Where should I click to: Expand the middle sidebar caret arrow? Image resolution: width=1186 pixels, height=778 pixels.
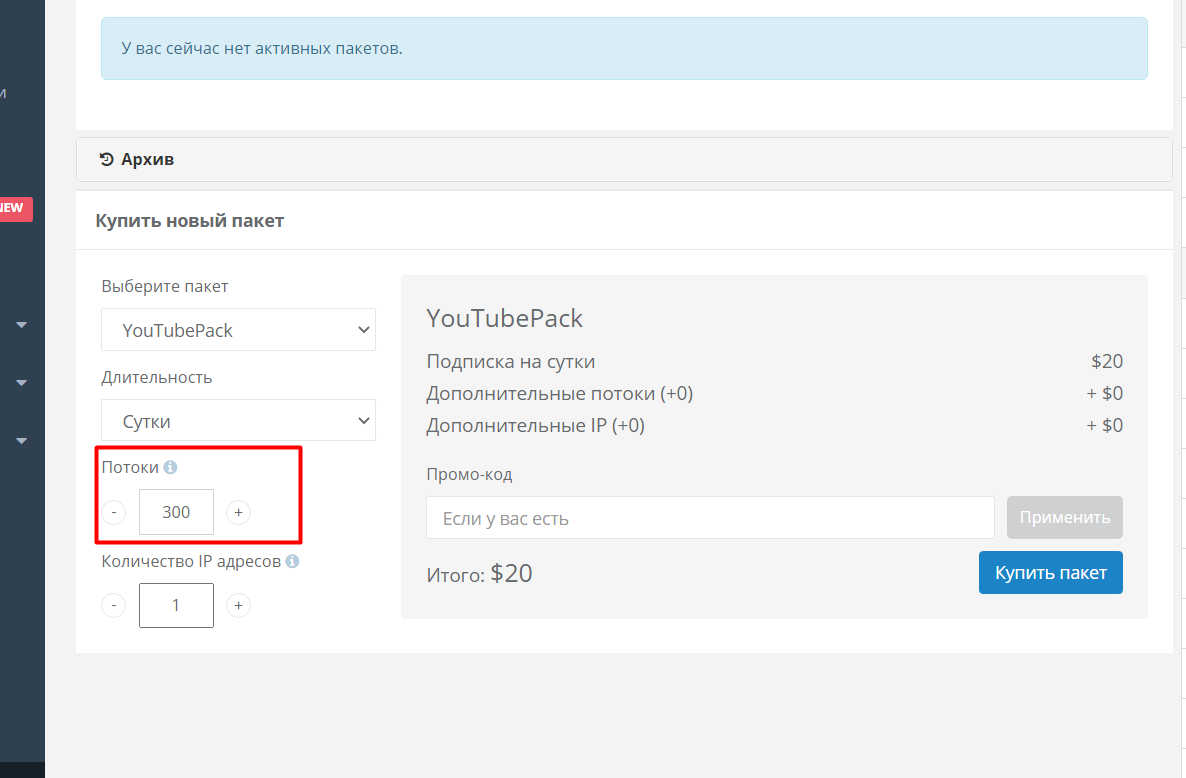[22, 382]
